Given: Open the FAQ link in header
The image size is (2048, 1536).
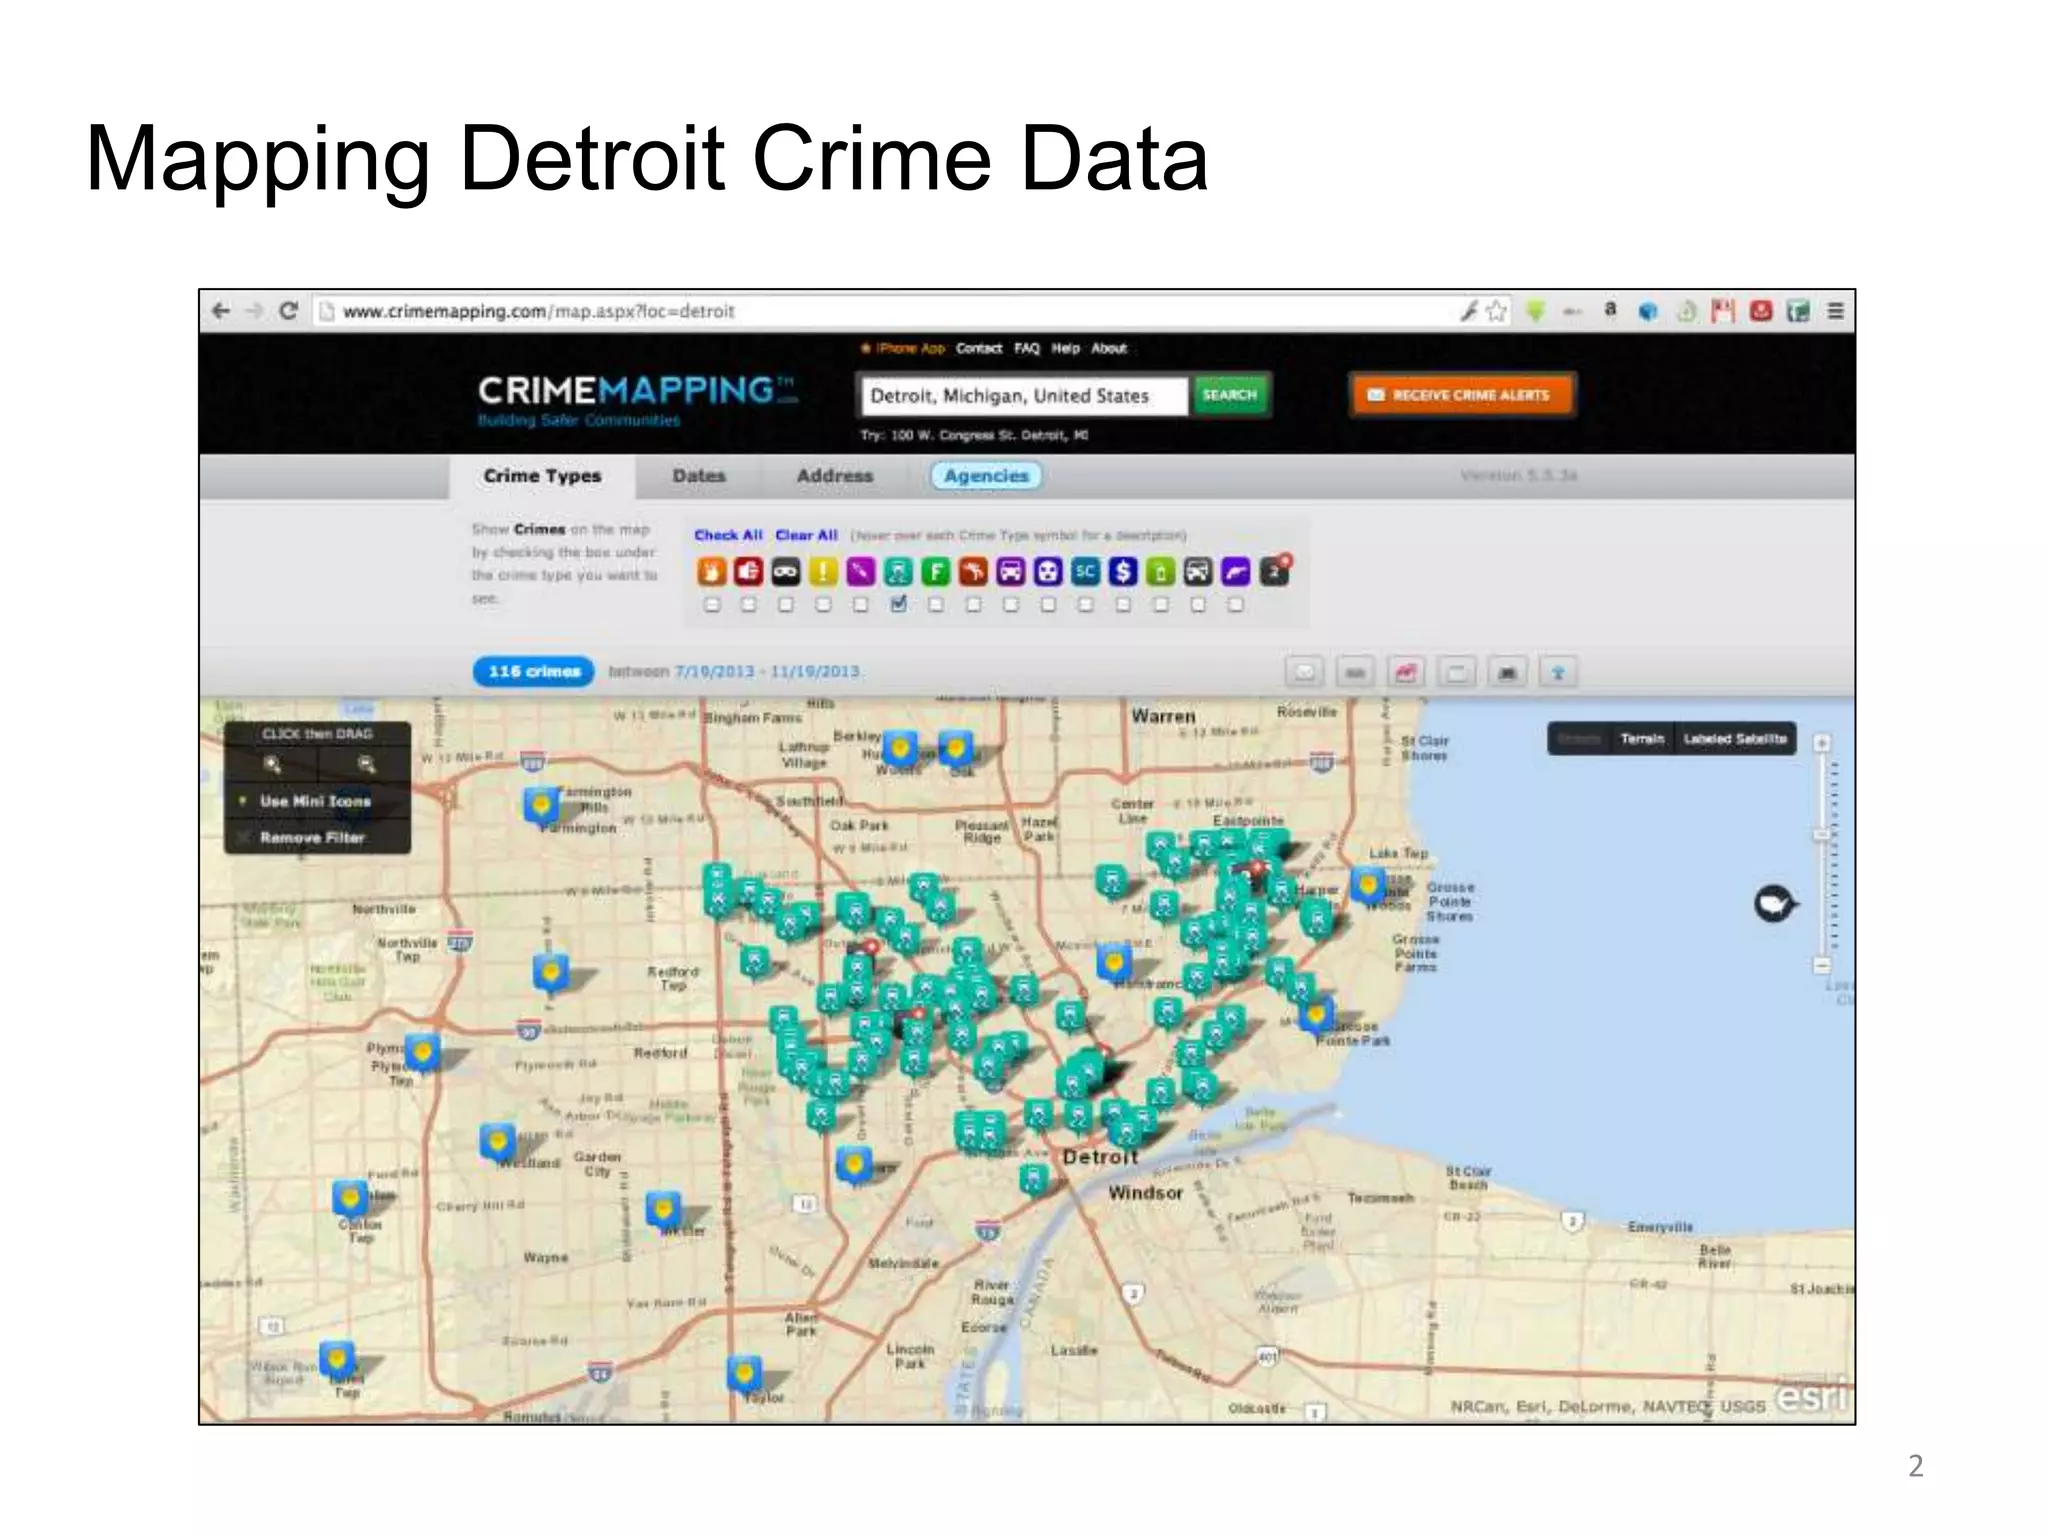Looking at the screenshot, I should click(1027, 348).
